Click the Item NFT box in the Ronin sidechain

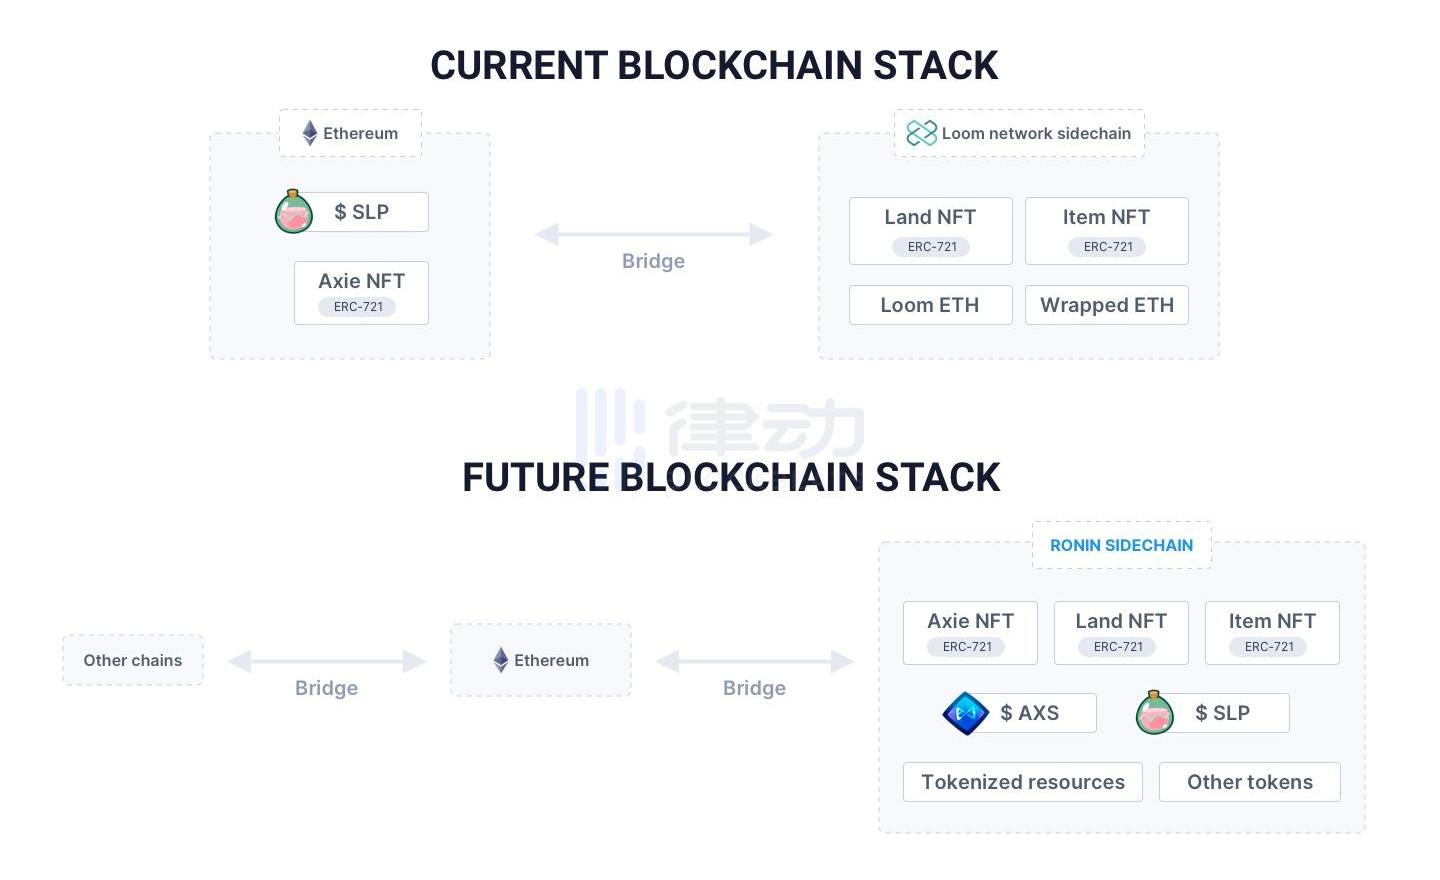coord(1271,632)
